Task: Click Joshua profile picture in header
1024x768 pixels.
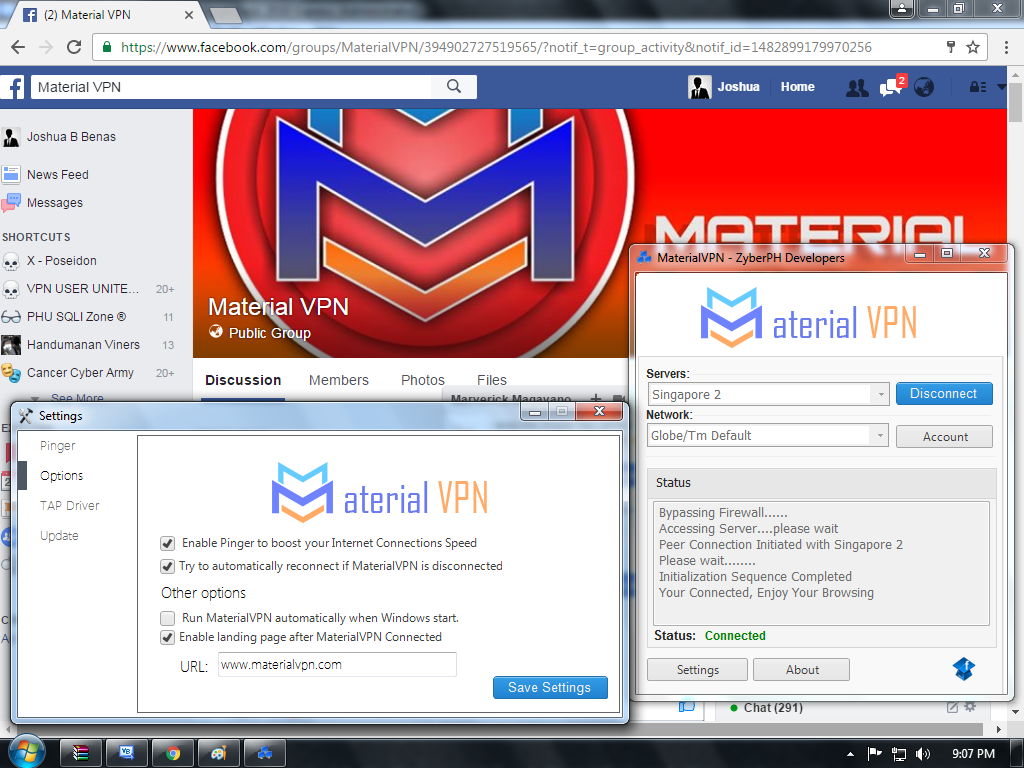Action: click(x=699, y=87)
